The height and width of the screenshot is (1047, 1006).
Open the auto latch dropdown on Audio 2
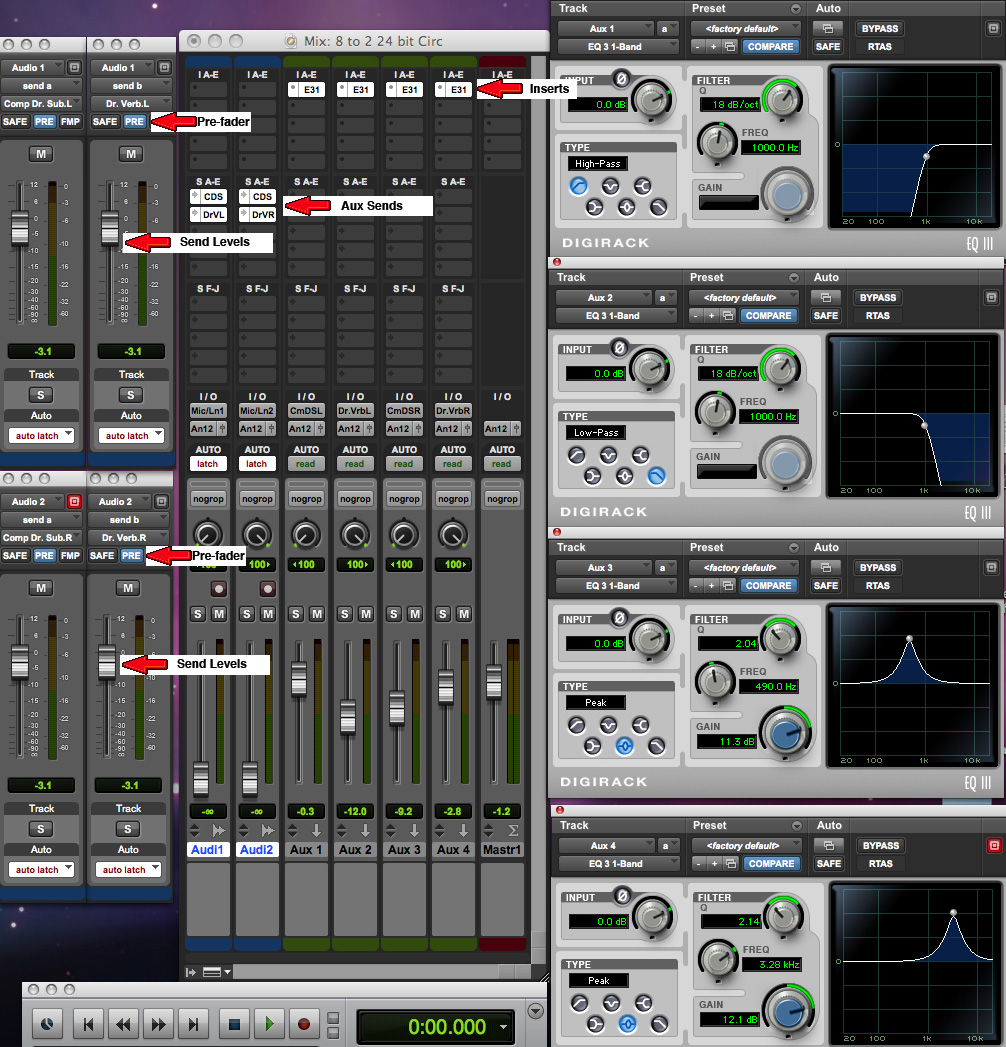[41, 870]
